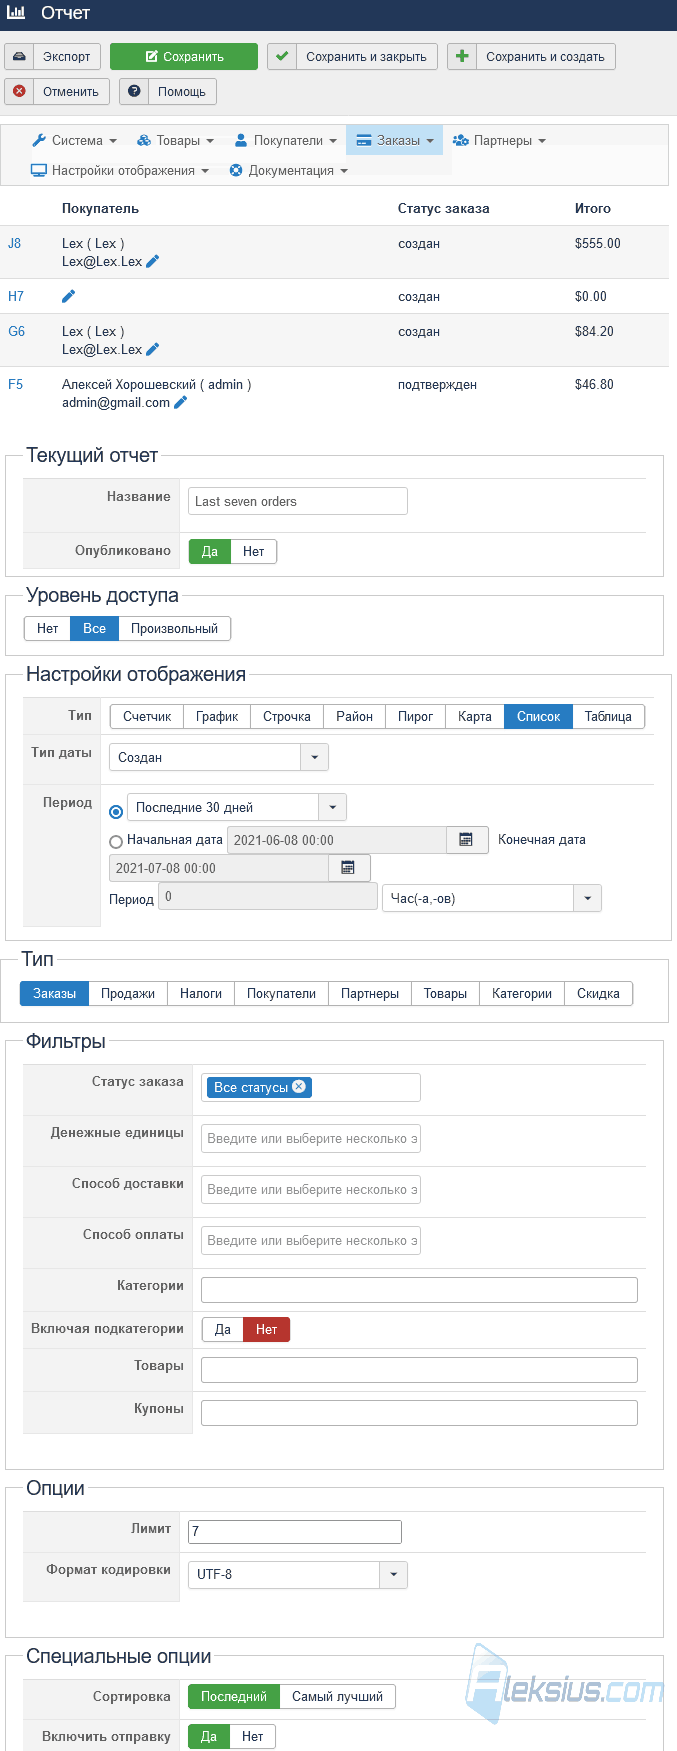Select report type Продажи
Screen dimensions: 677x1751
(x=128, y=993)
